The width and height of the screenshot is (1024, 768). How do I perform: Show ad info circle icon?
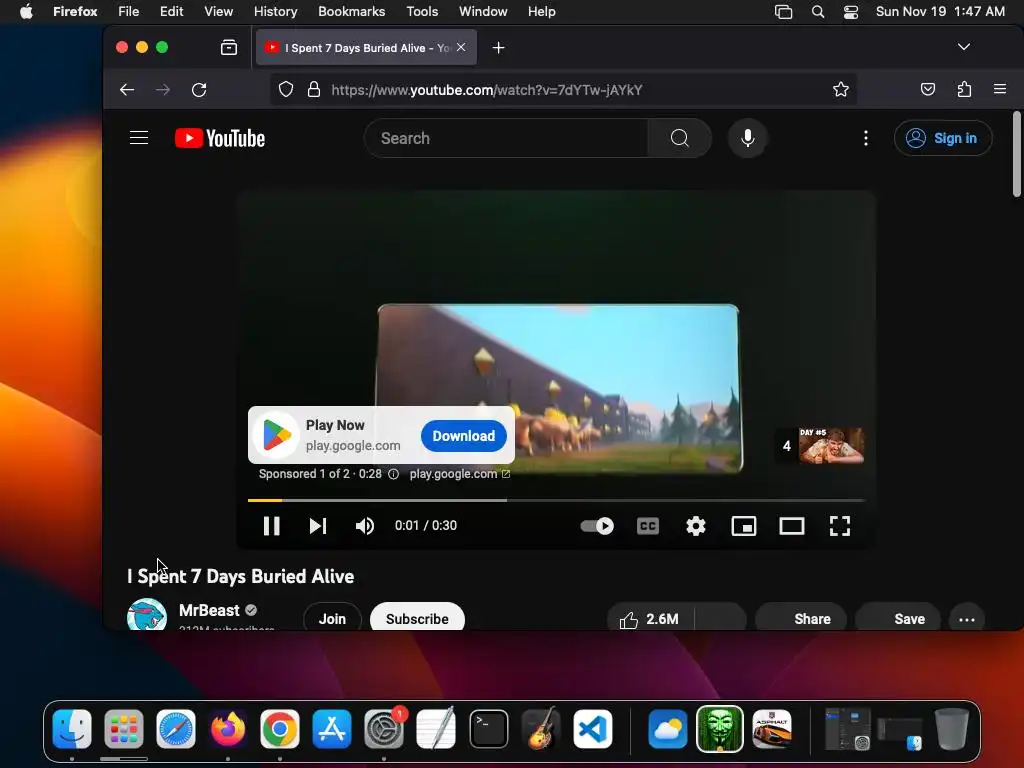click(393, 474)
